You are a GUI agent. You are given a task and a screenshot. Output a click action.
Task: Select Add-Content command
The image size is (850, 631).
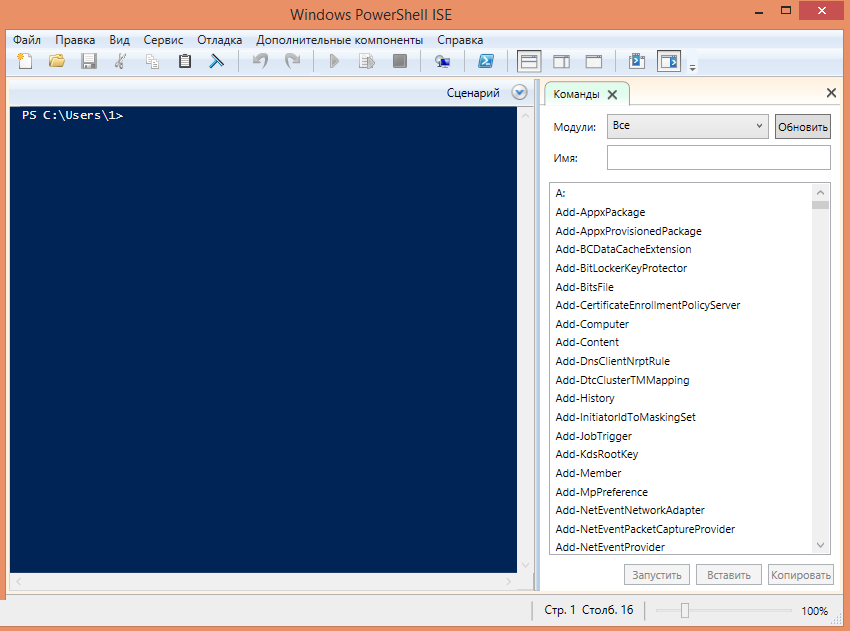587,343
